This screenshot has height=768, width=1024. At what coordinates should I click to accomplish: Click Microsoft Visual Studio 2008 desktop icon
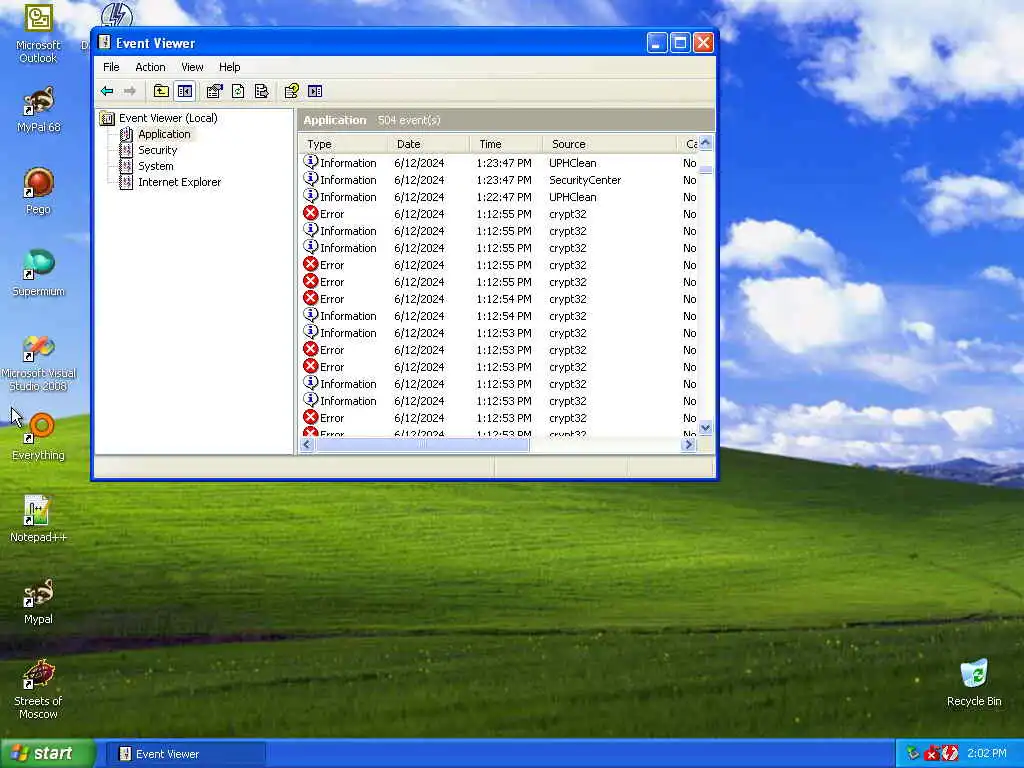click(38, 363)
